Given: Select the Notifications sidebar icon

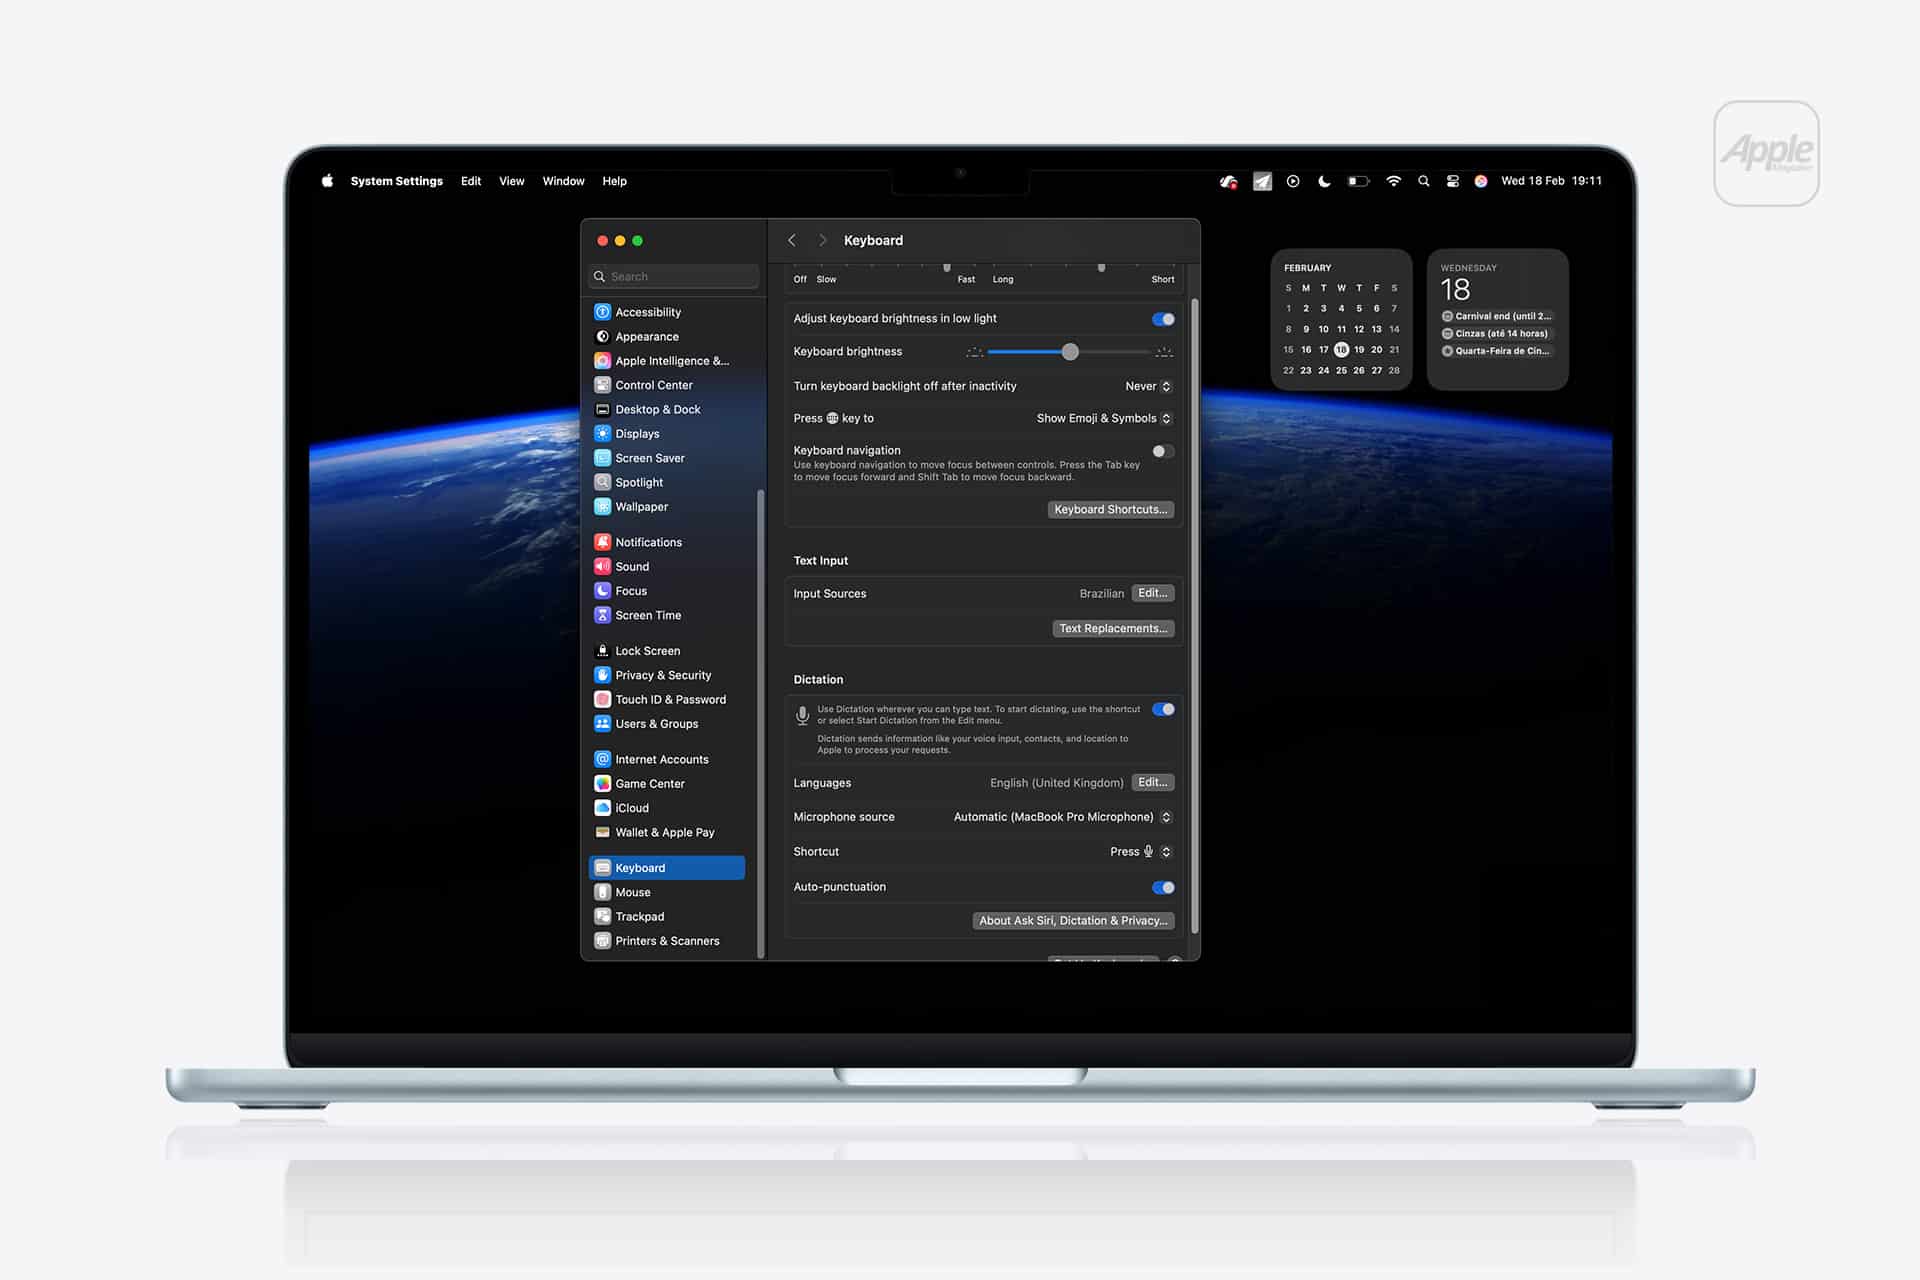Looking at the screenshot, I should coord(602,542).
